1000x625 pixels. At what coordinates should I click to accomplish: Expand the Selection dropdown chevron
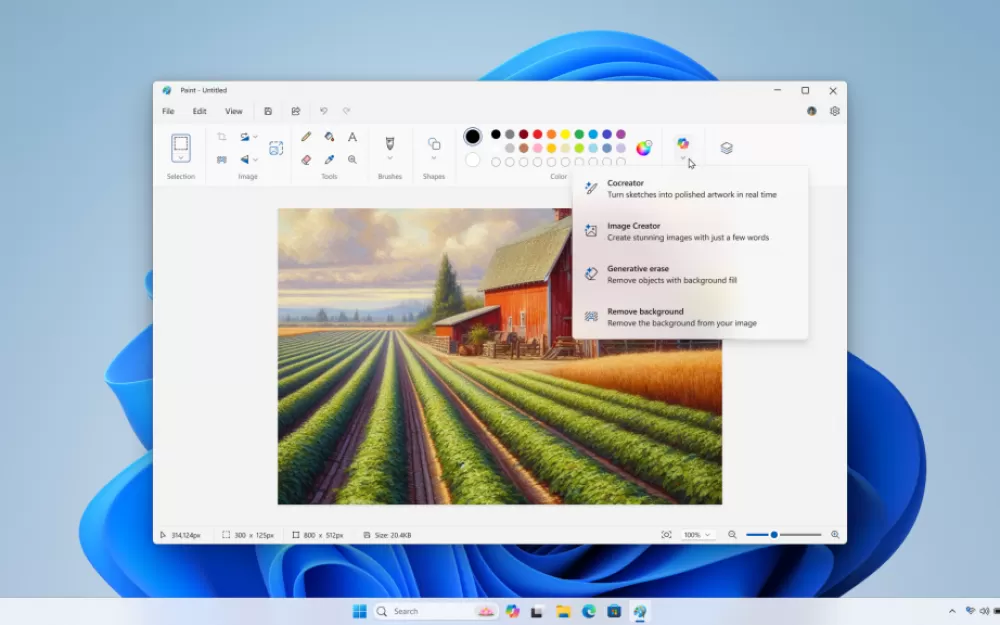click(180, 158)
